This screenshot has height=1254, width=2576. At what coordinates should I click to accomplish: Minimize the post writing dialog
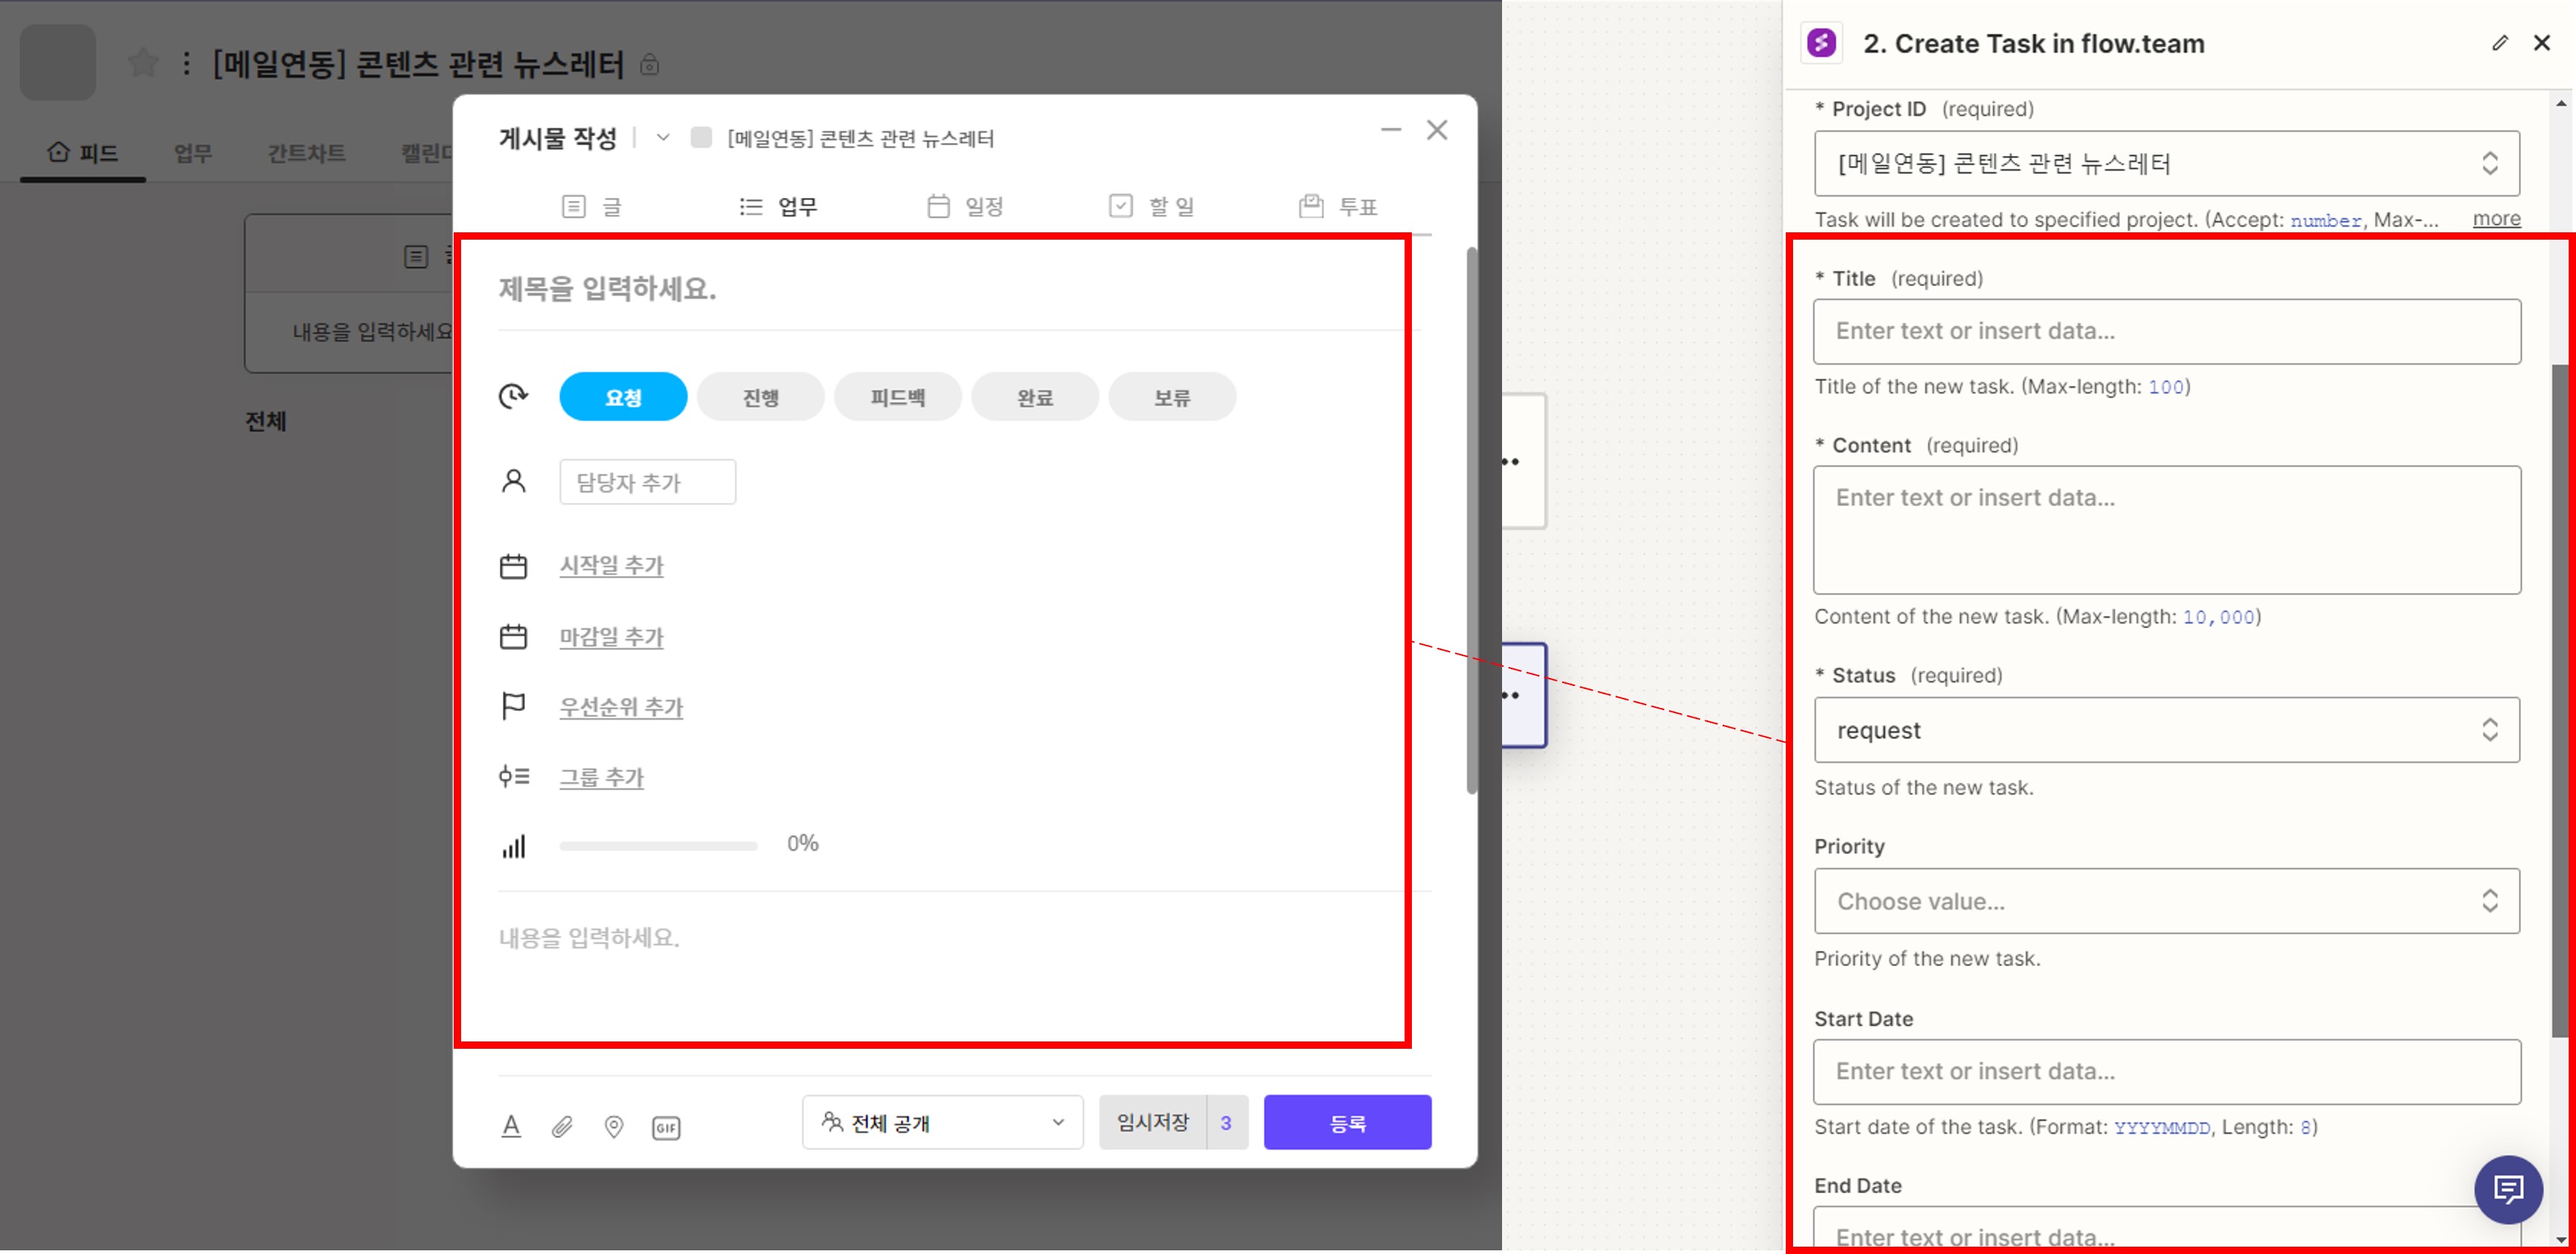1391,130
